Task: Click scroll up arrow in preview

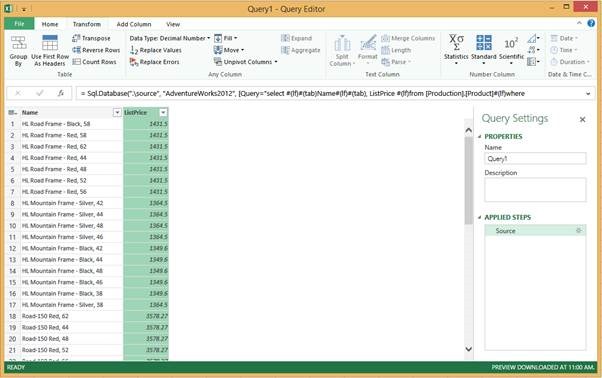Action: [468, 131]
